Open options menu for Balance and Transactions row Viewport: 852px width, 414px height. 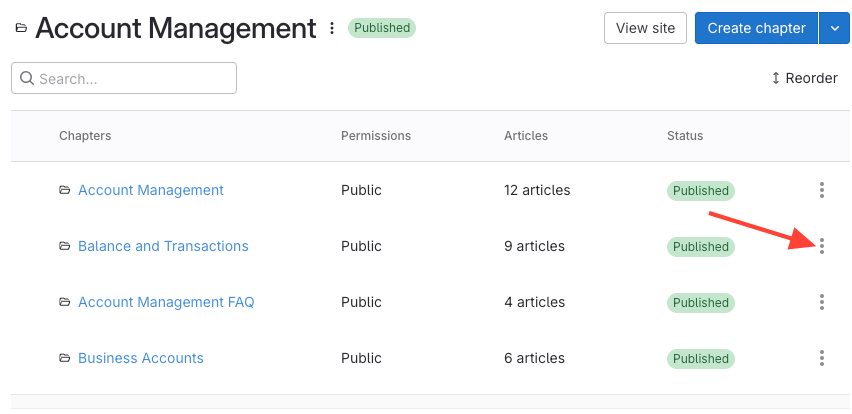pos(821,246)
